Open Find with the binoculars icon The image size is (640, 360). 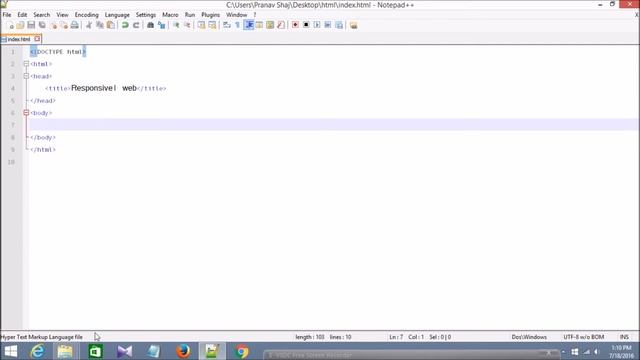[x=150, y=25]
